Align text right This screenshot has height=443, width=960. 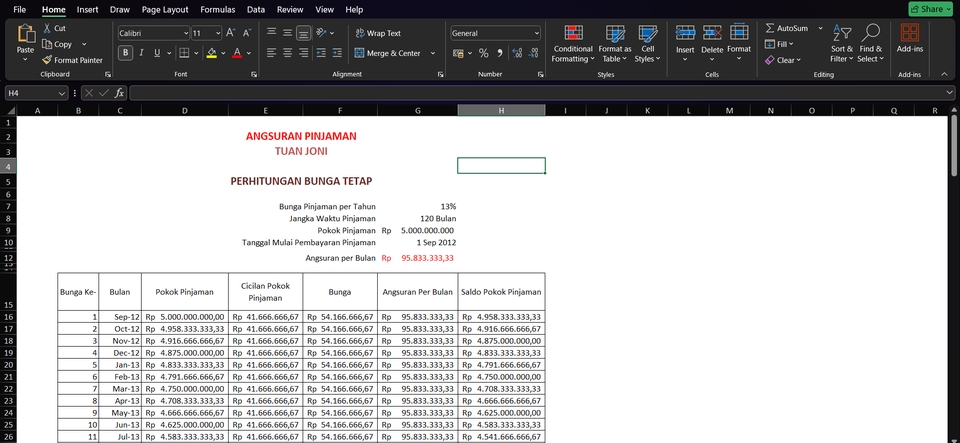(x=303, y=53)
